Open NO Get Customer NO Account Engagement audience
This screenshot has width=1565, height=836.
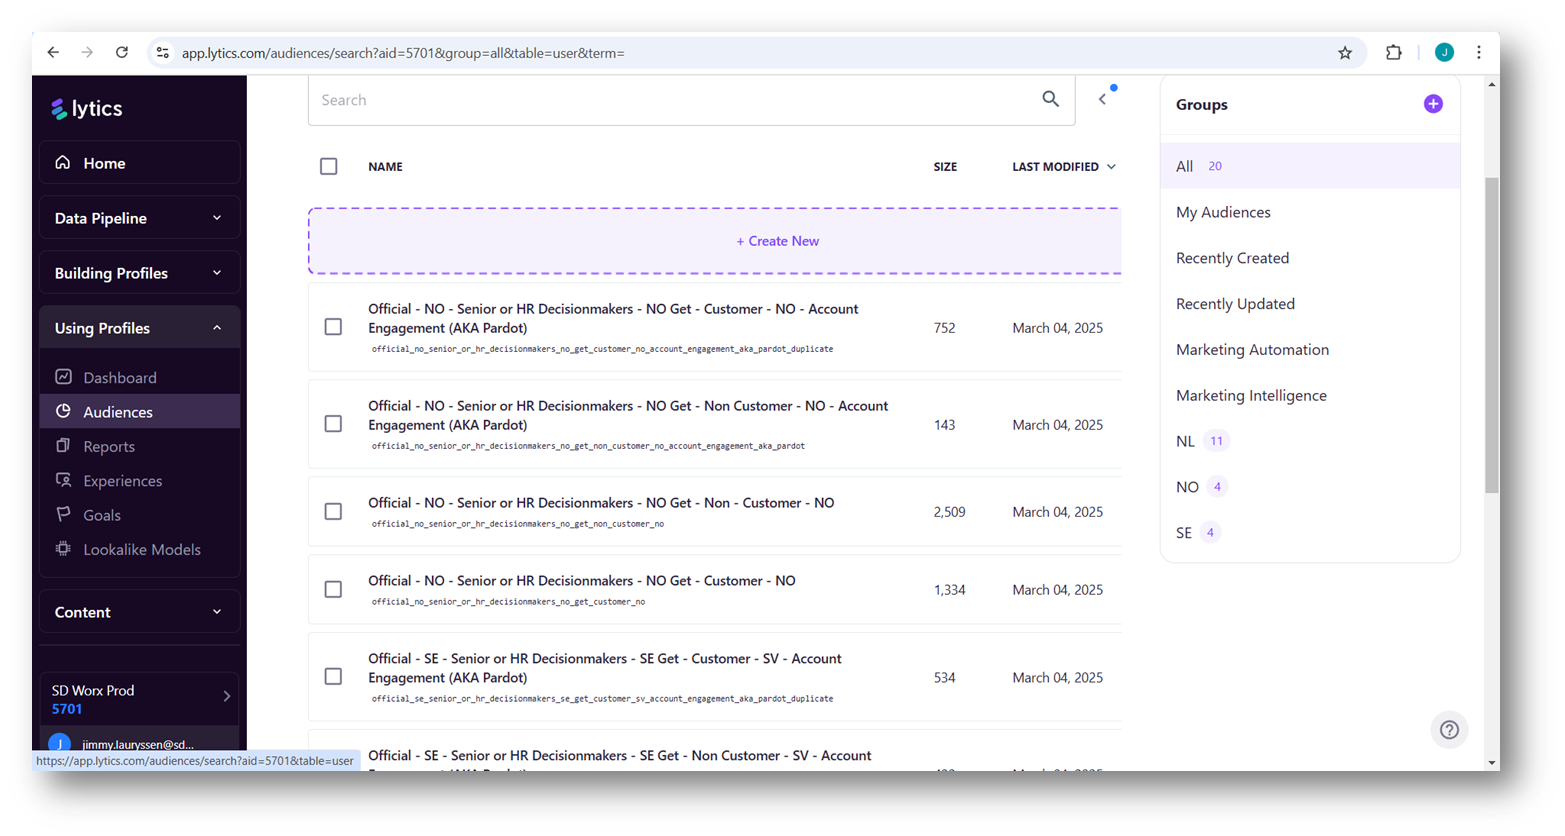(613, 318)
